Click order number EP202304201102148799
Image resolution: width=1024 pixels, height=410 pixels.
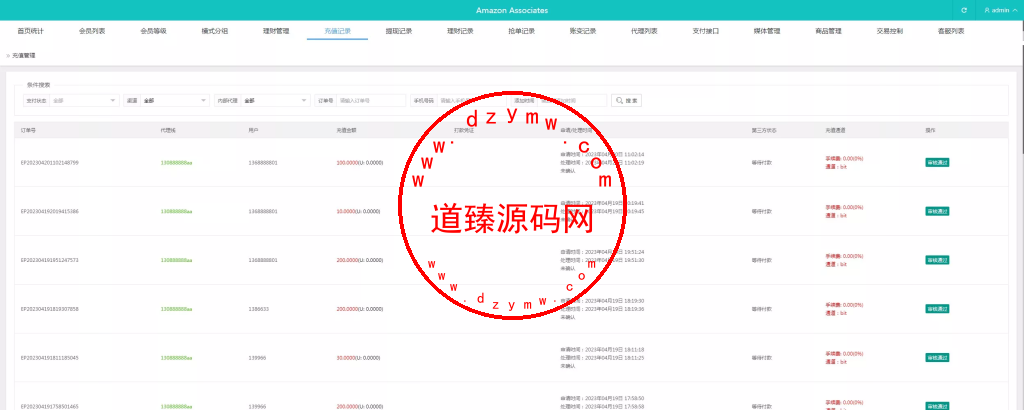click(x=50, y=162)
